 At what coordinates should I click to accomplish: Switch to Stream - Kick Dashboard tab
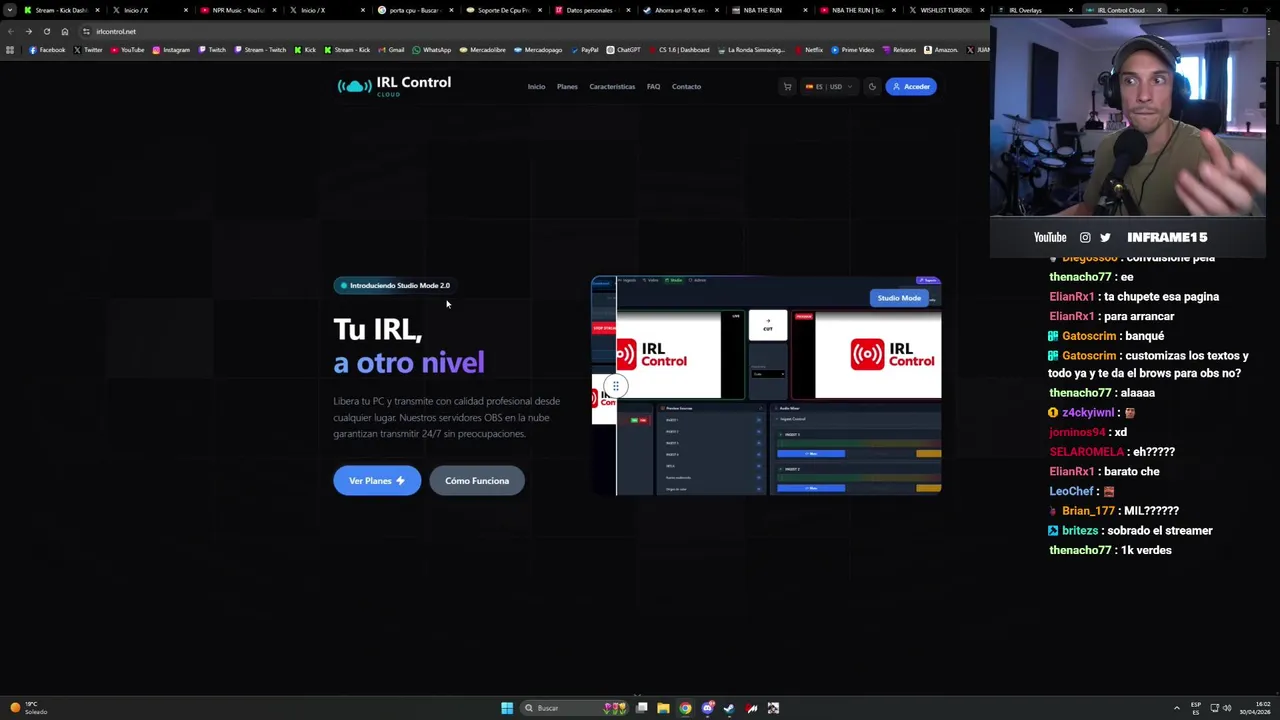coord(60,10)
